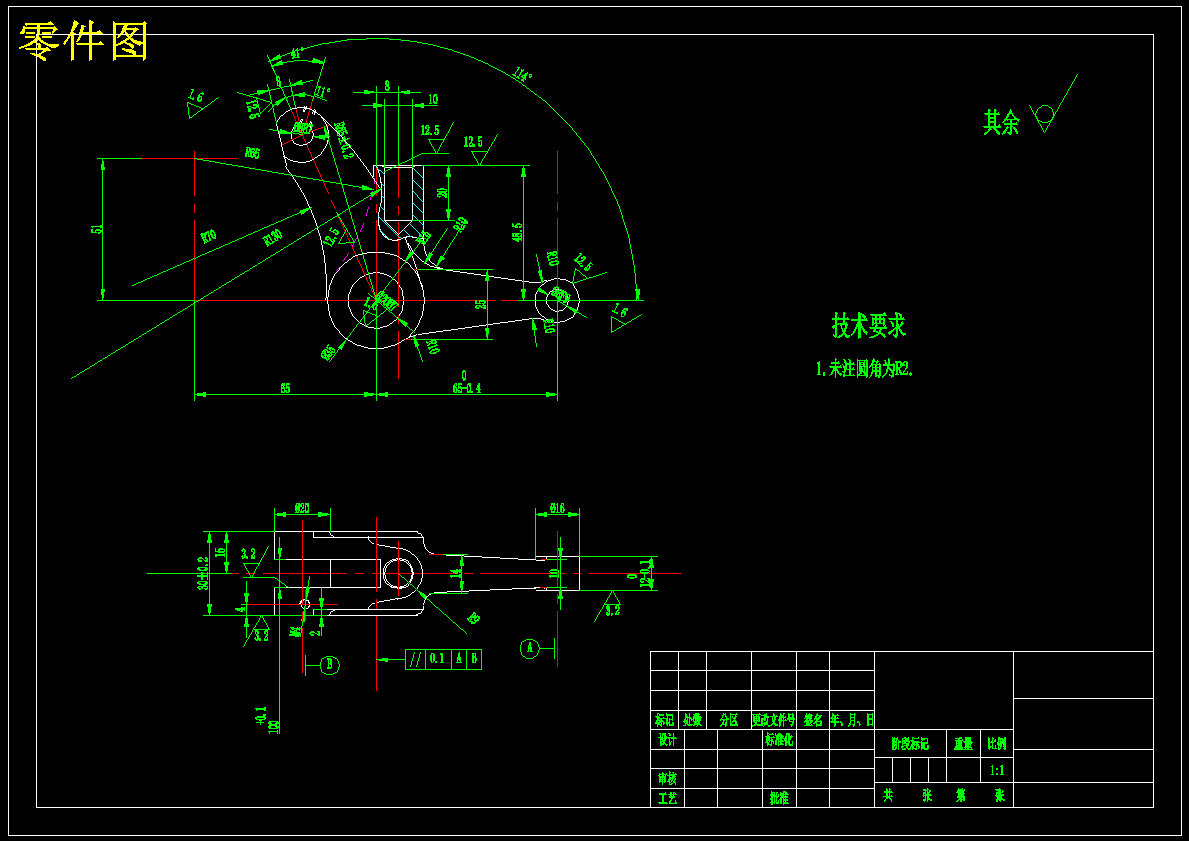Click the 标记 title block cell

(664, 720)
